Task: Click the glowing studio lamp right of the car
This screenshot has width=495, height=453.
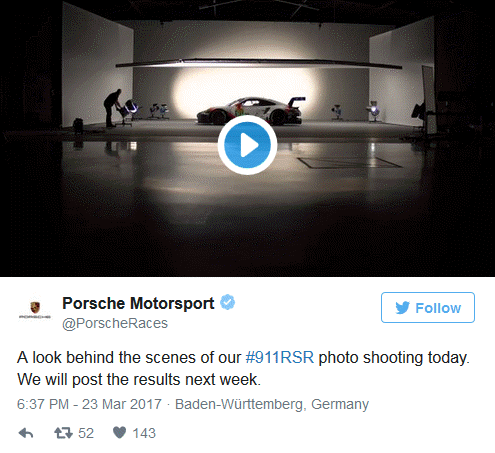Action: point(374,110)
